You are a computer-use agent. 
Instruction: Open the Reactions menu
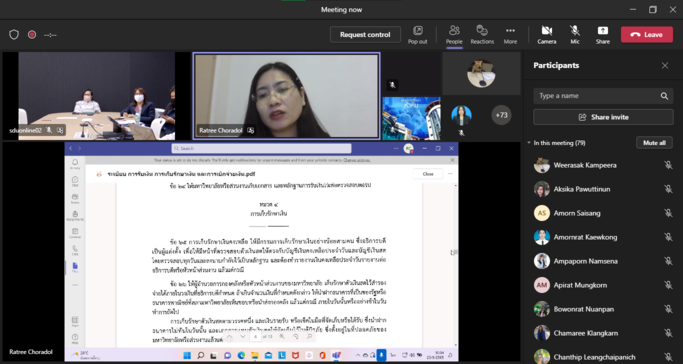(x=482, y=34)
